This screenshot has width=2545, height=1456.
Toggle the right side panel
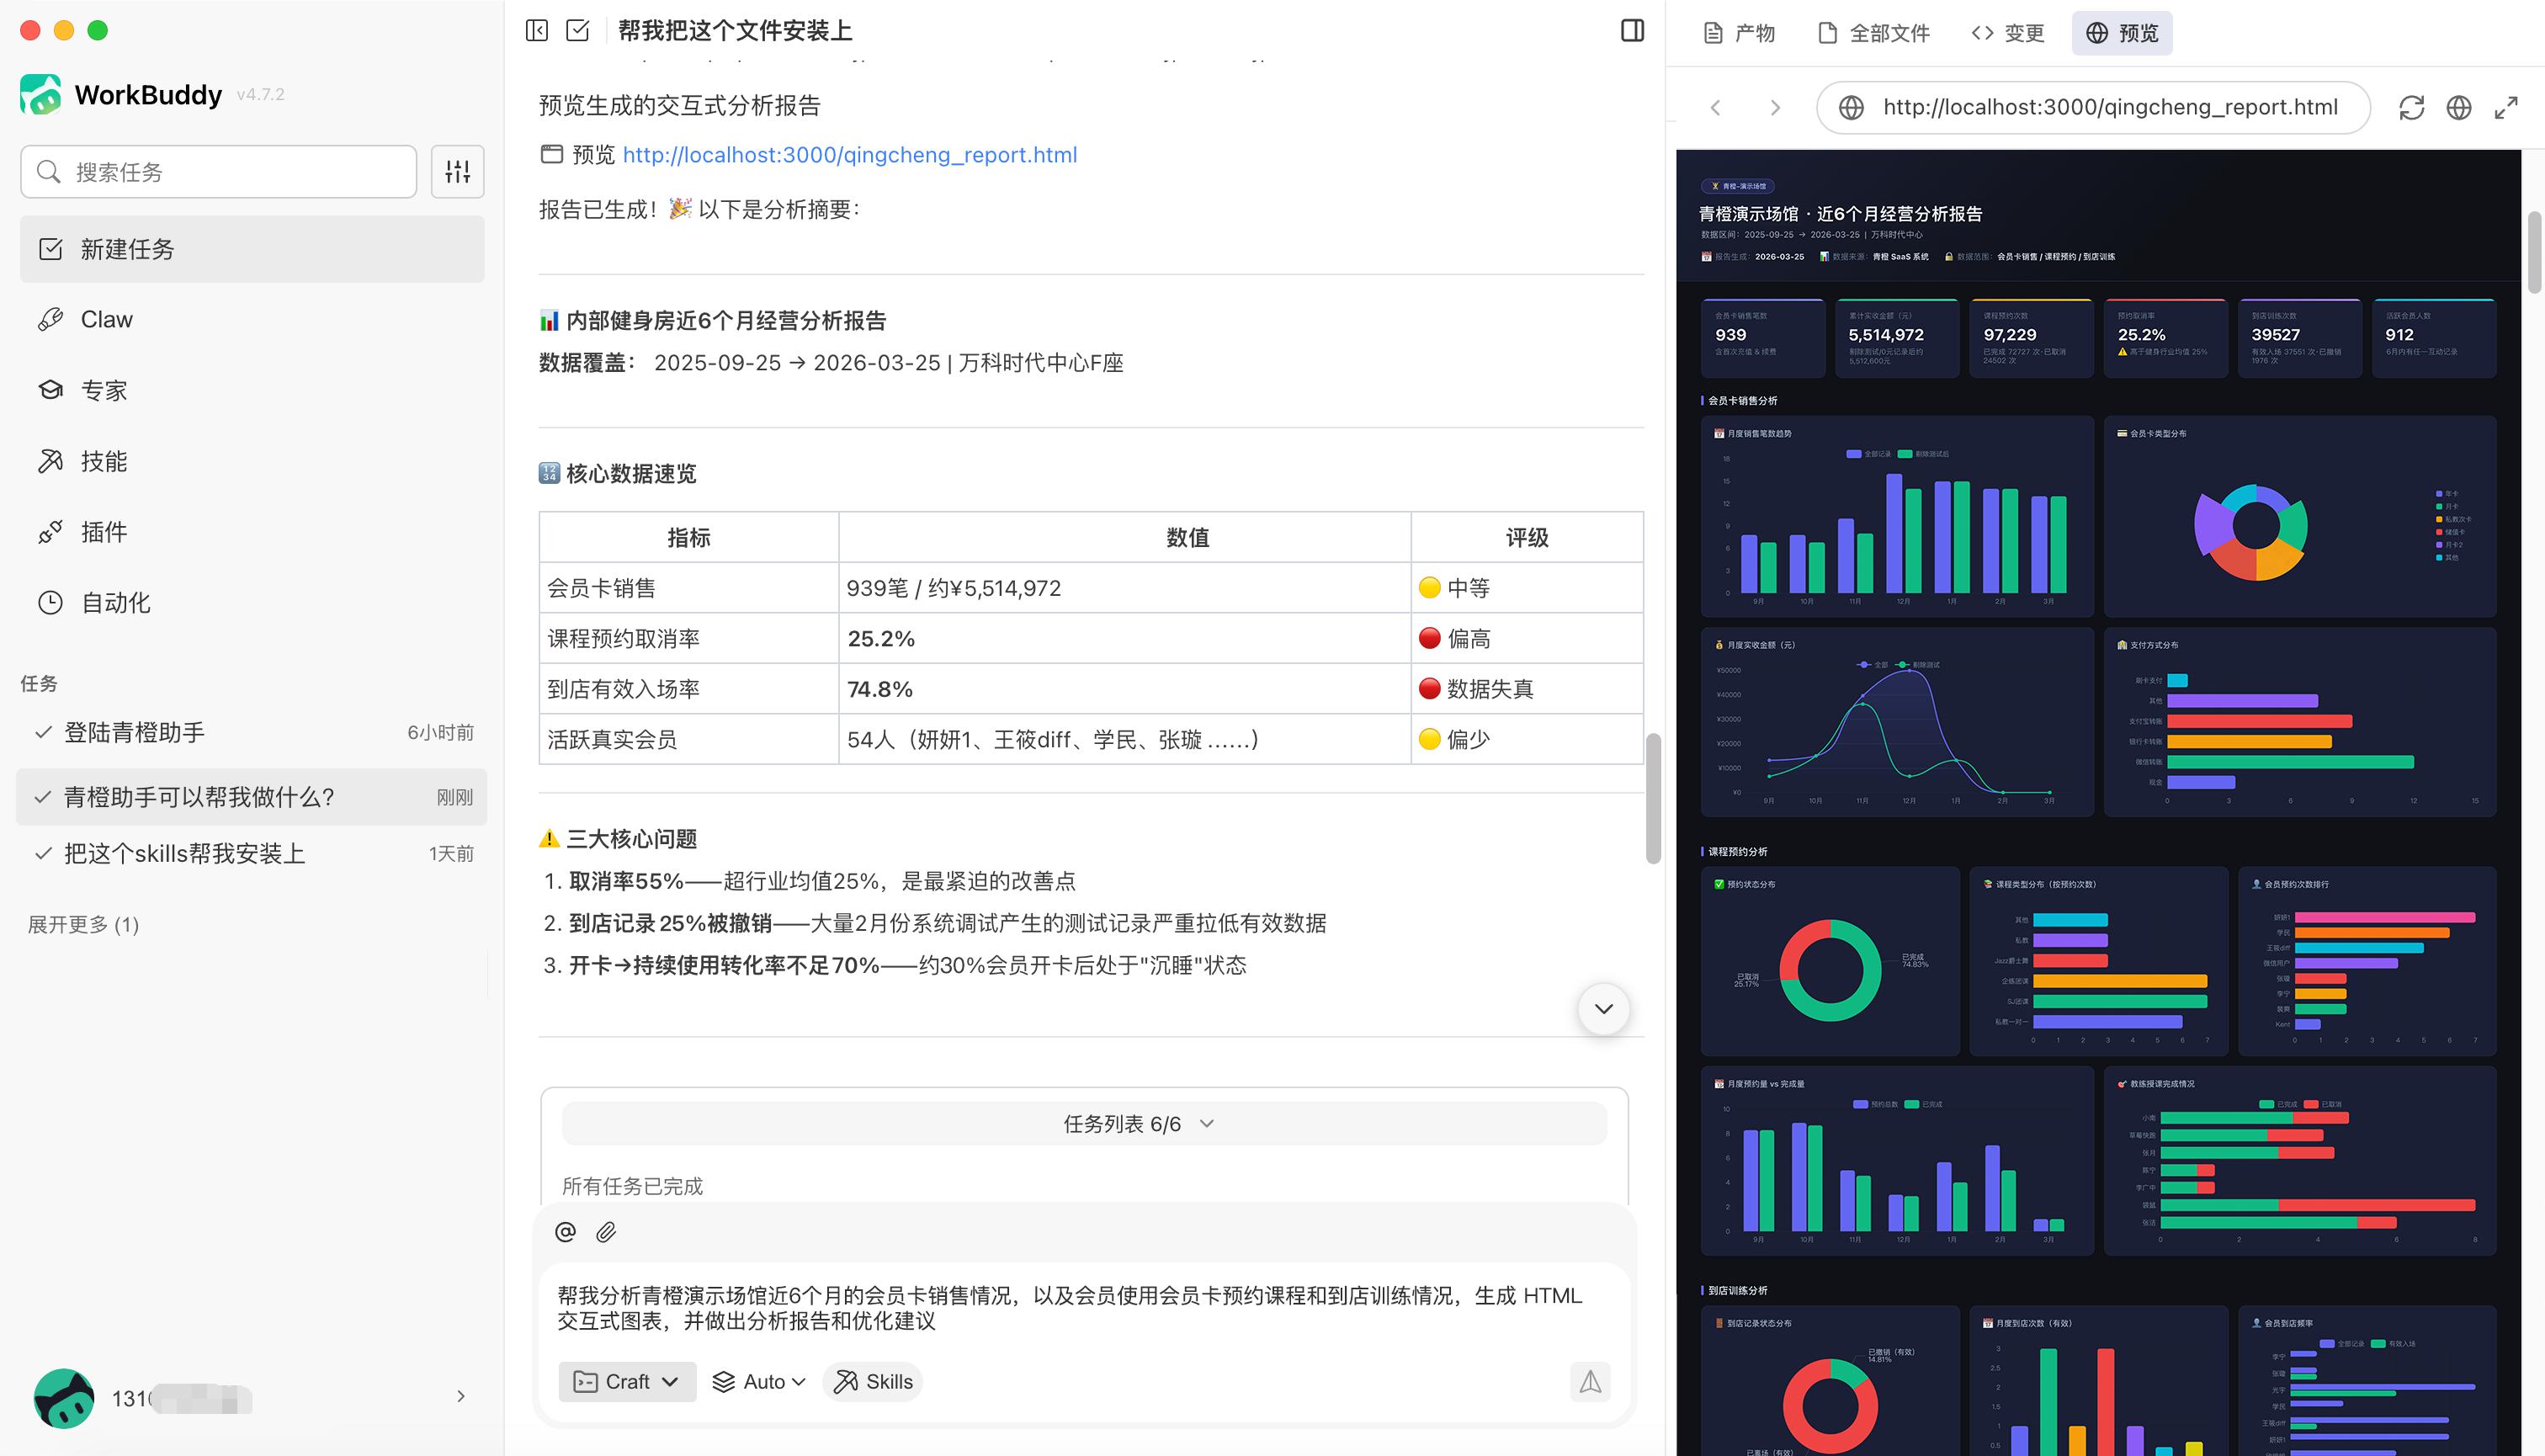(x=1632, y=30)
